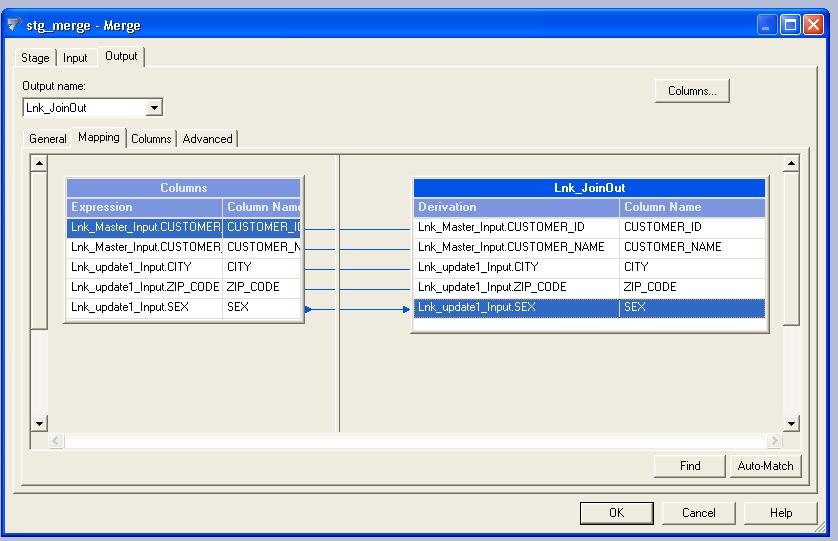Cancel the Merge stage dialog
Image resolution: width=838 pixels, height=541 pixels.
point(699,513)
